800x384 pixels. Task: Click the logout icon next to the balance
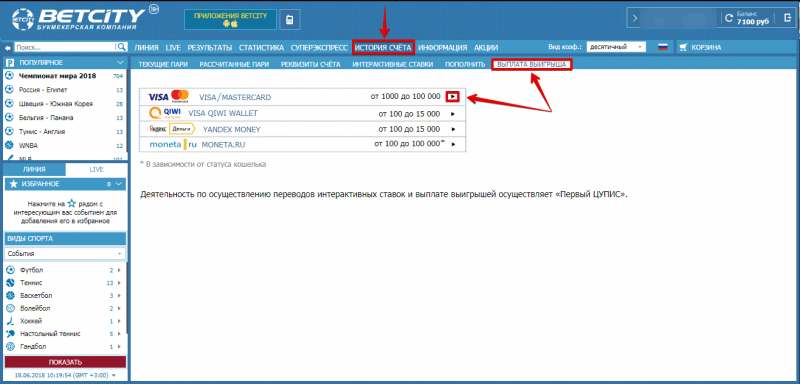(x=786, y=18)
